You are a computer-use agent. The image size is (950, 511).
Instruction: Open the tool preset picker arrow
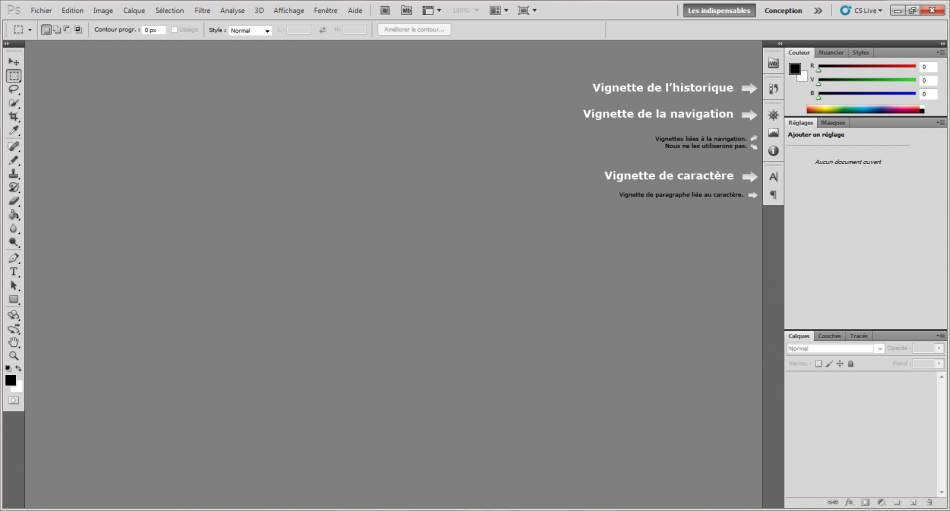point(30,30)
